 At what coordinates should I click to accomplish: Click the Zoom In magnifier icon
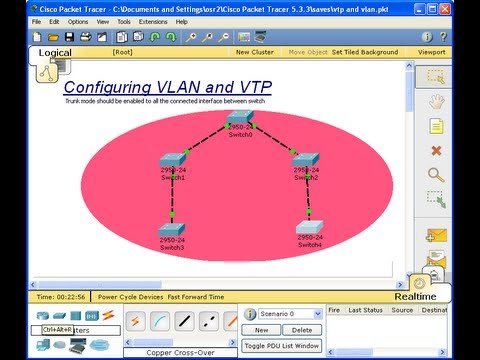[191, 37]
